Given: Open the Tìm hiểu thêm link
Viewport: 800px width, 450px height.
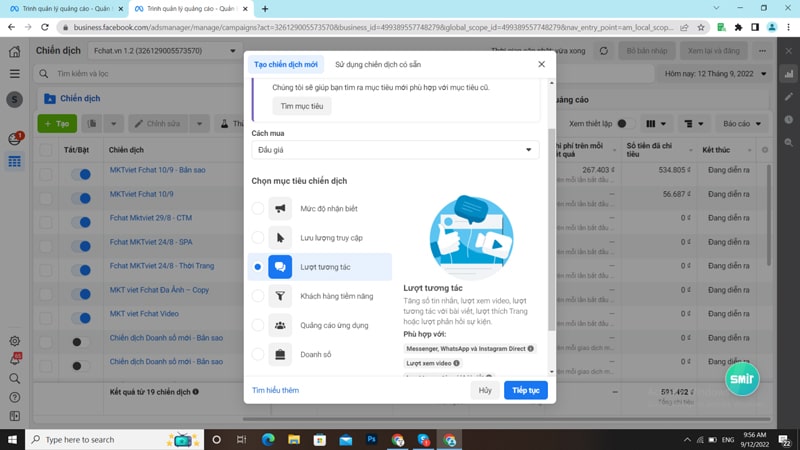Looking at the screenshot, I should [x=276, y=390].
